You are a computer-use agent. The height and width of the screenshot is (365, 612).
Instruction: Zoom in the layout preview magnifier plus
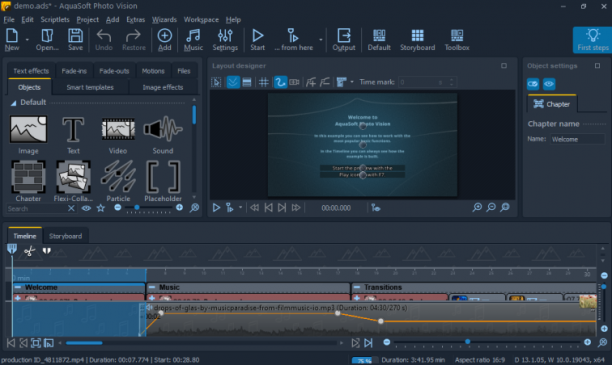[477, 207]
